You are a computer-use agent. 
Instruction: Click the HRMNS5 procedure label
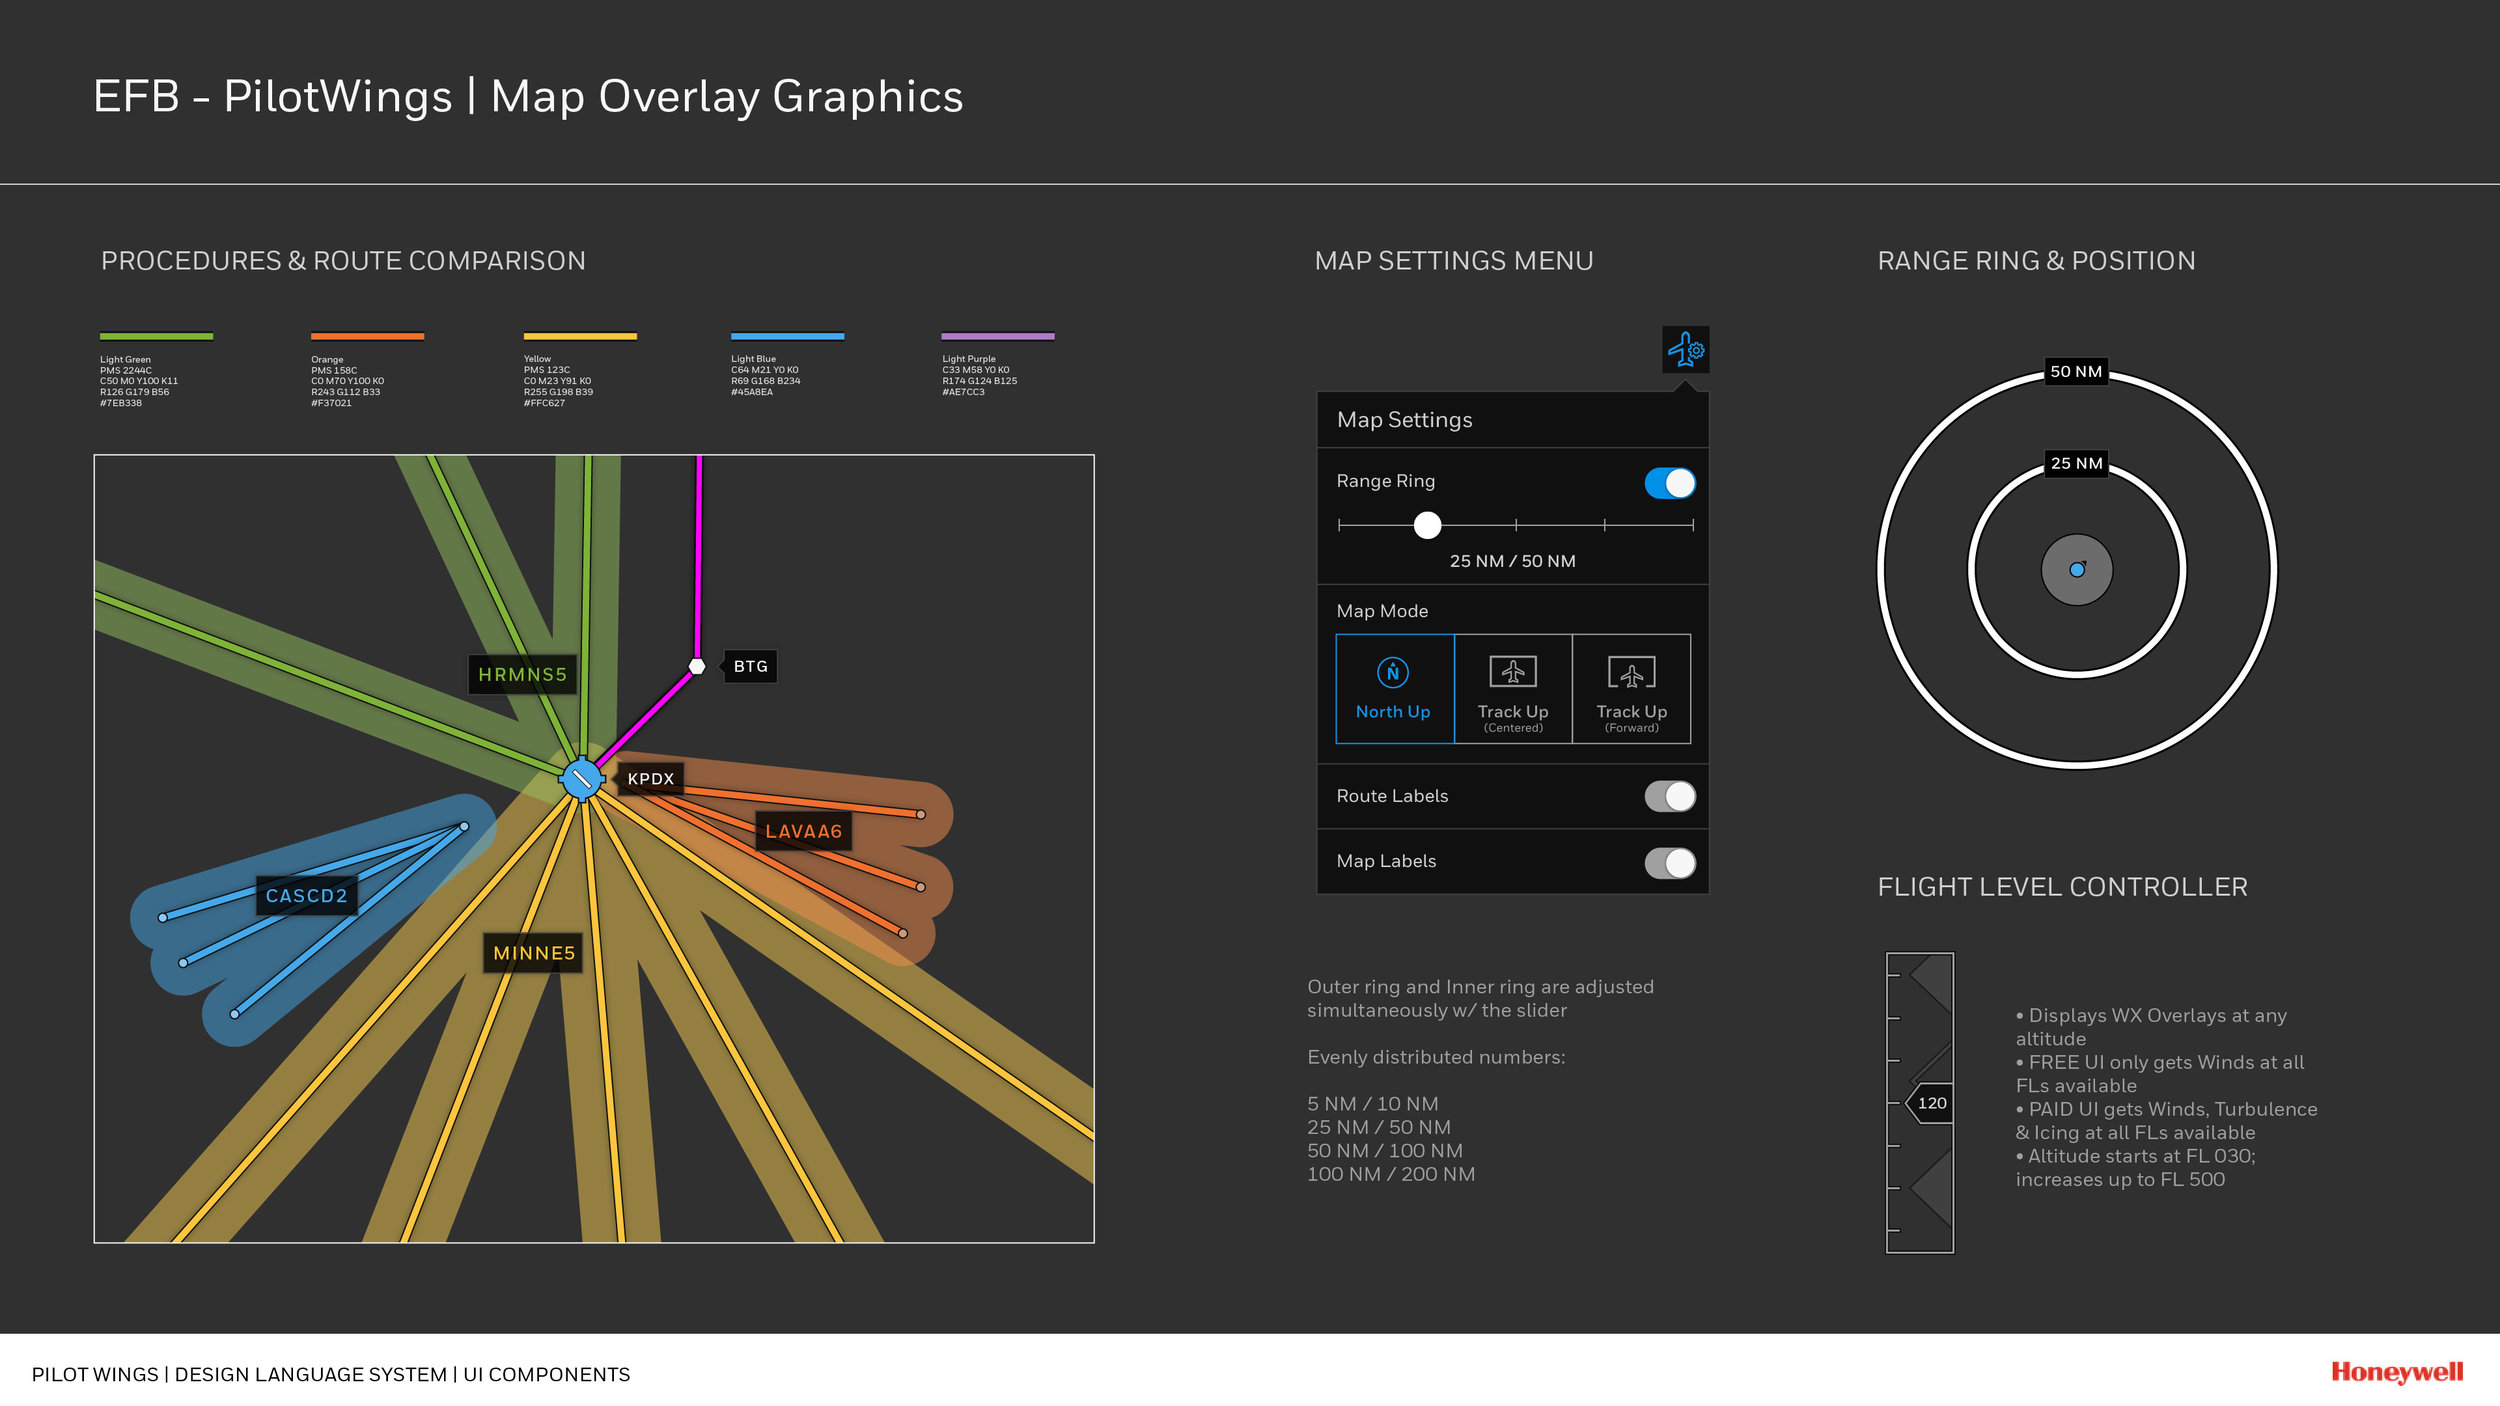tap(522, 675)
